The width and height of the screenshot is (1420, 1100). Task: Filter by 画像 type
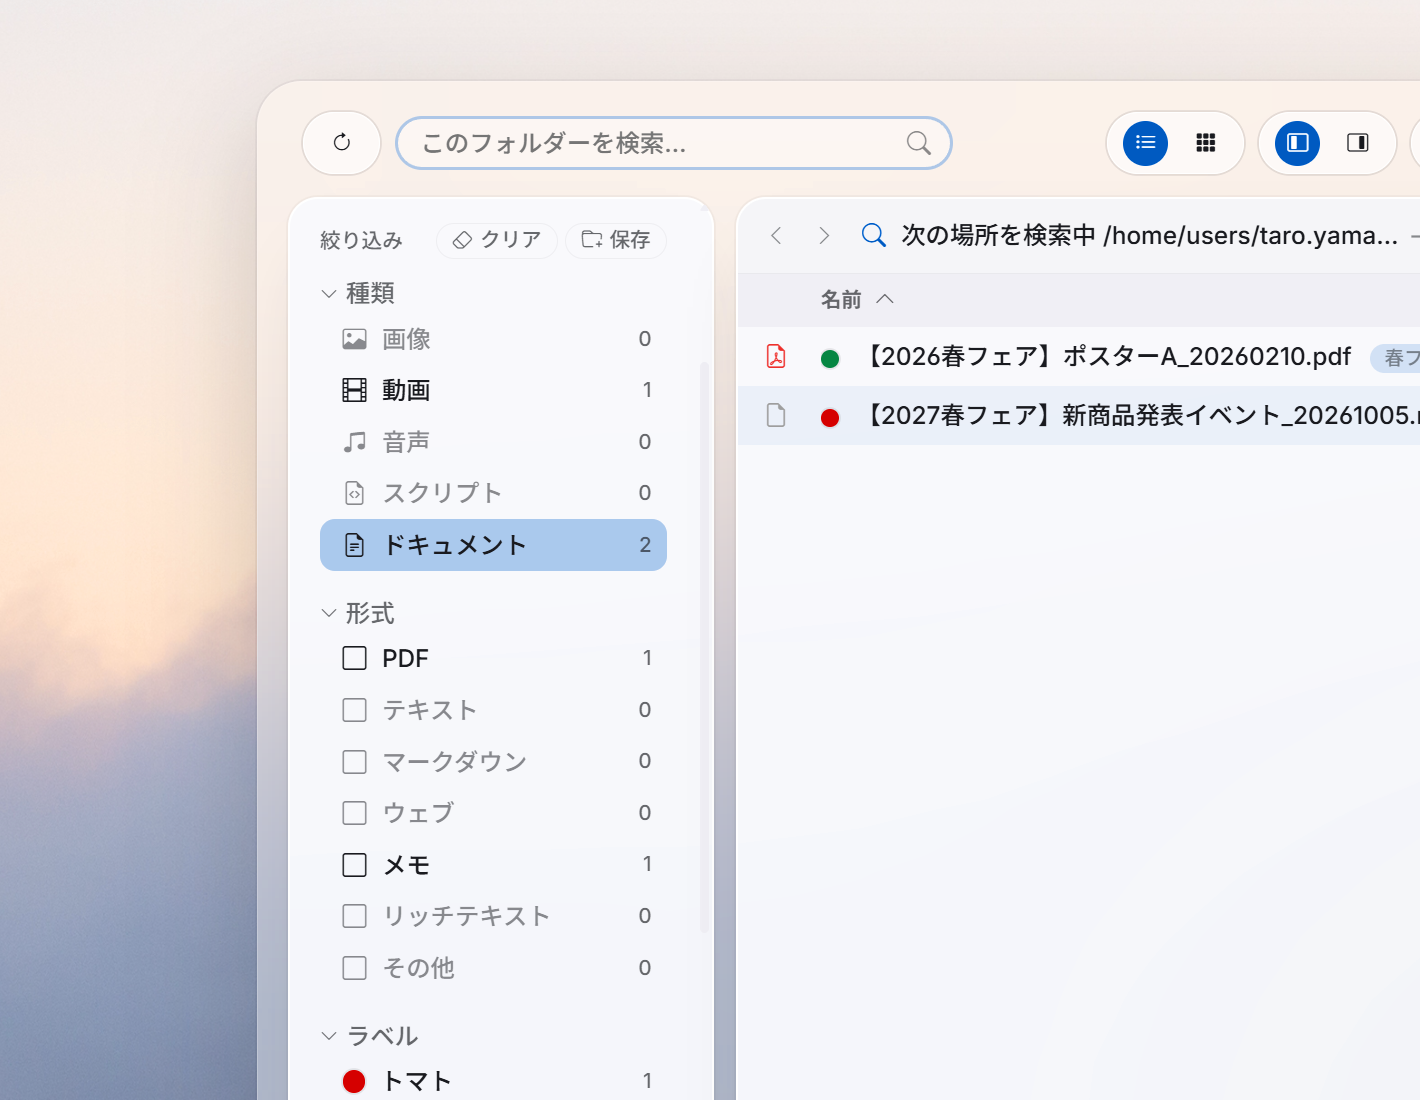493,339
